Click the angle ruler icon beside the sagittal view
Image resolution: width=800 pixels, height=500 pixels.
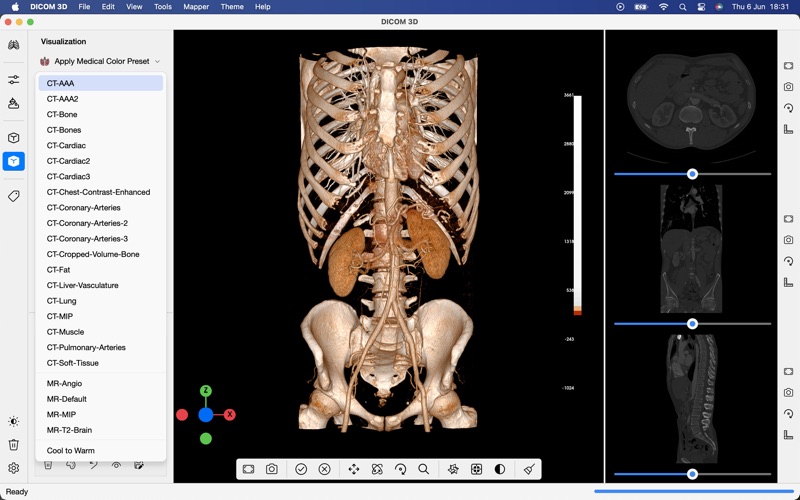point(788,435)
